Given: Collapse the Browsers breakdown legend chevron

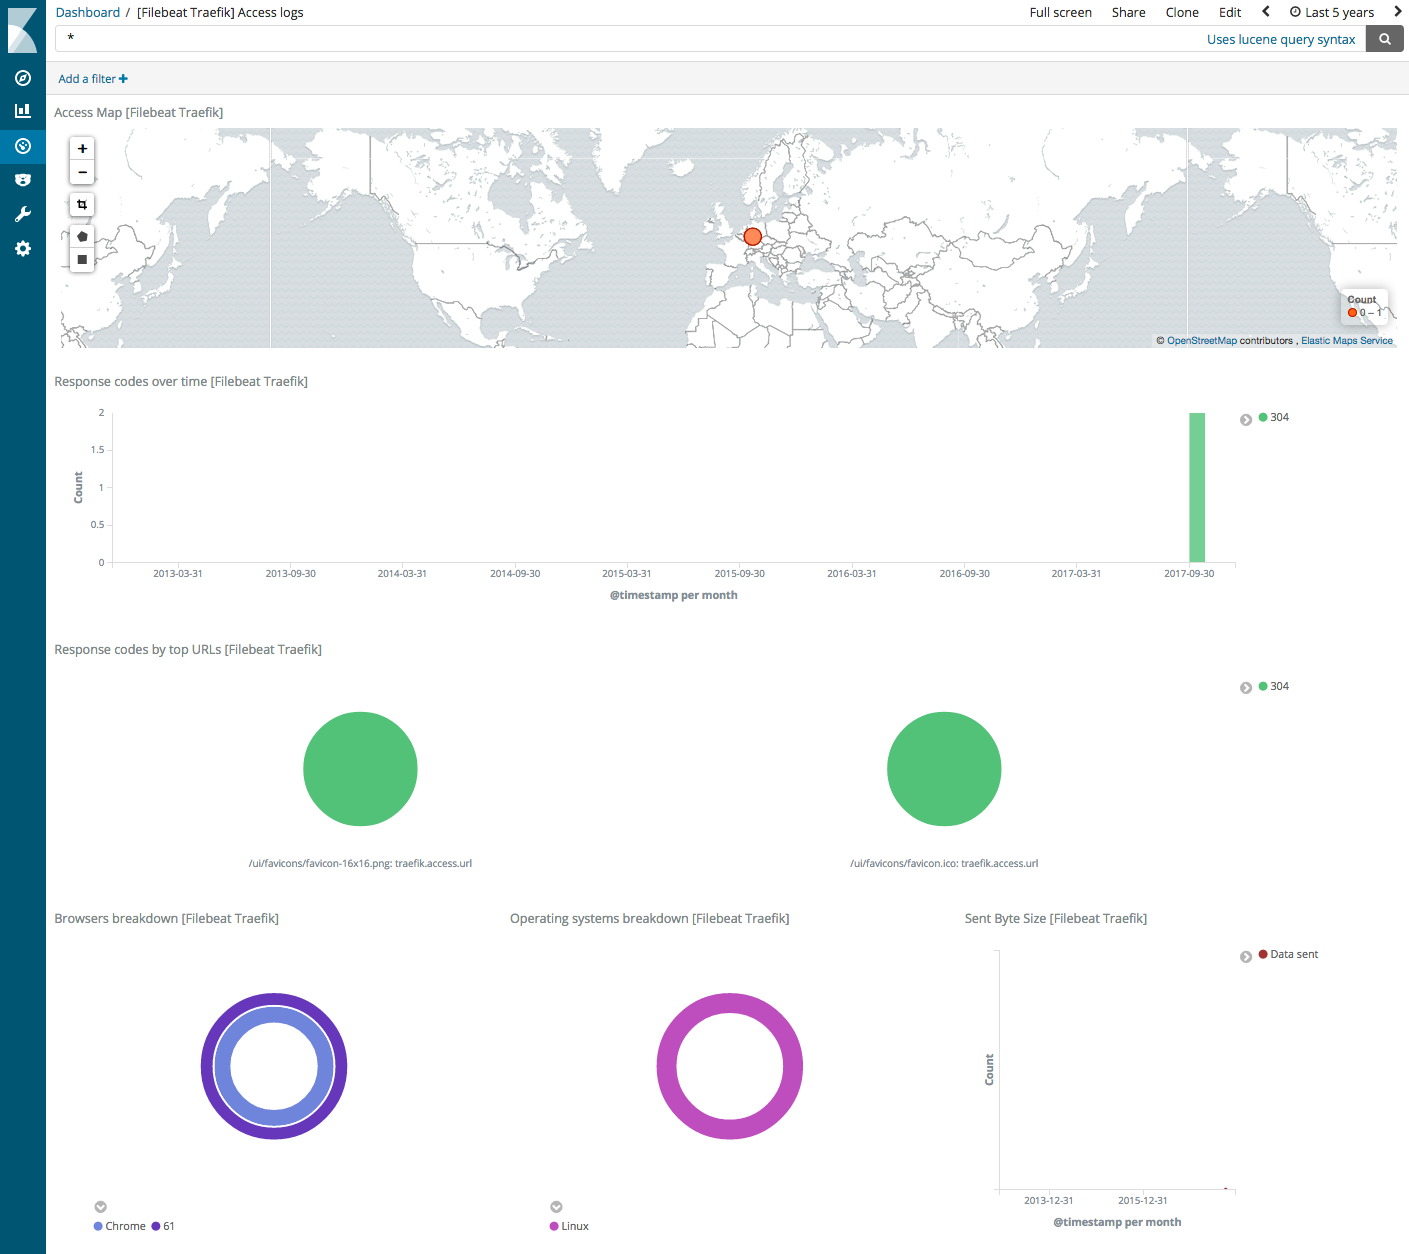Looking at the screenshot, I should (x=100, y=1206).
